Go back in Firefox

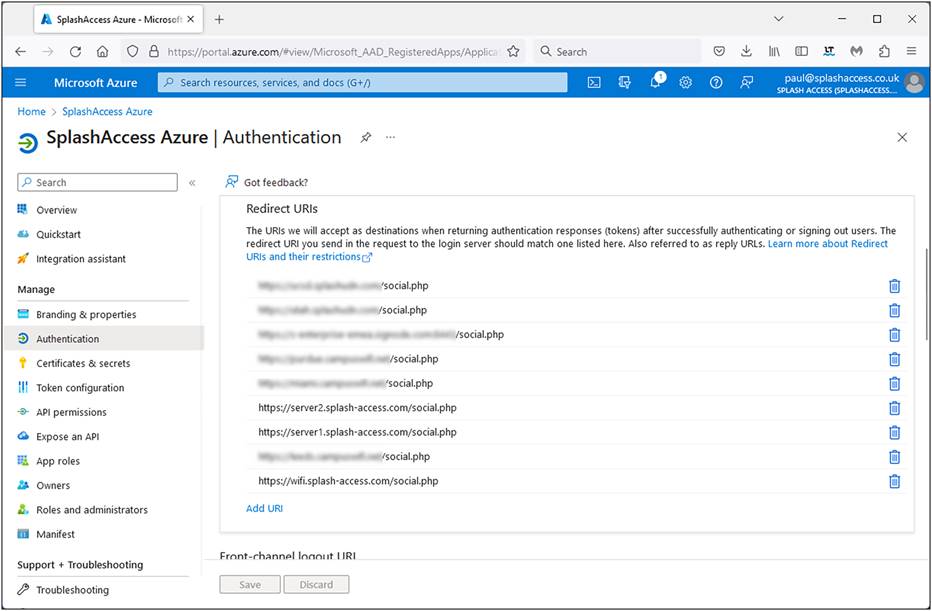coord(21,52)
